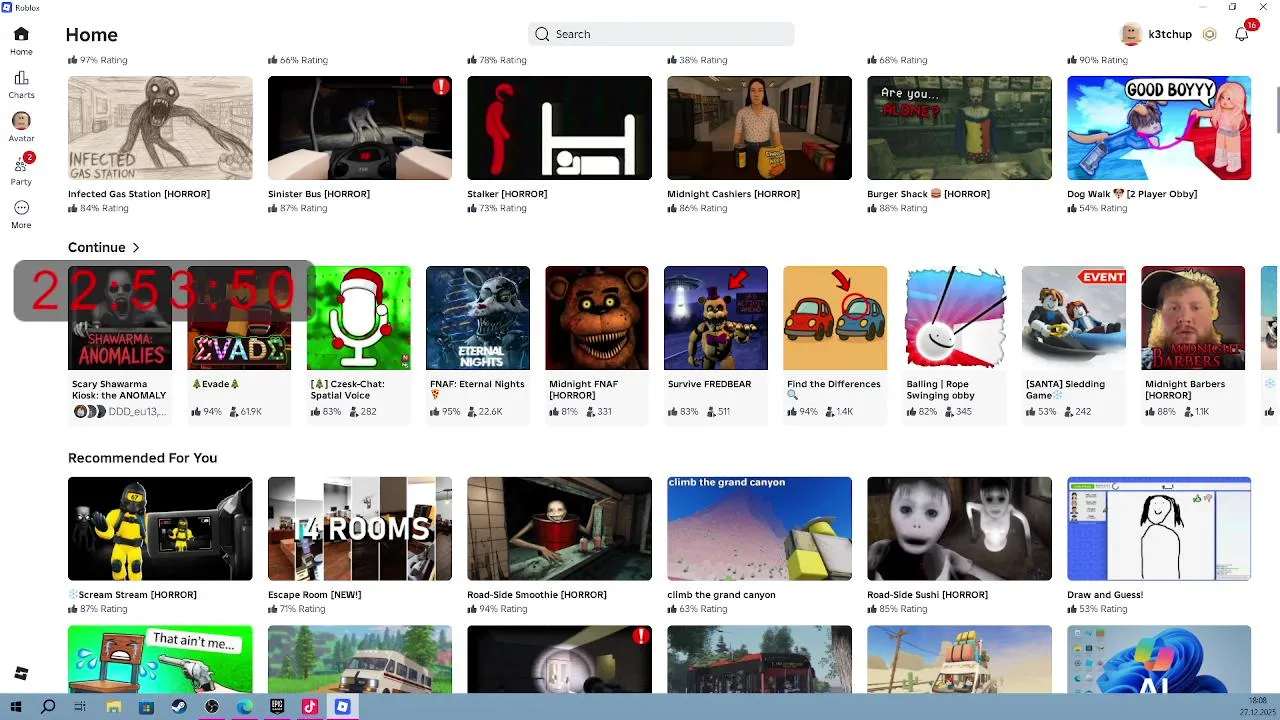The image size is (1280, 720).
Task: Click the notifications bell icon
Action: click(x=1241, y=34)
